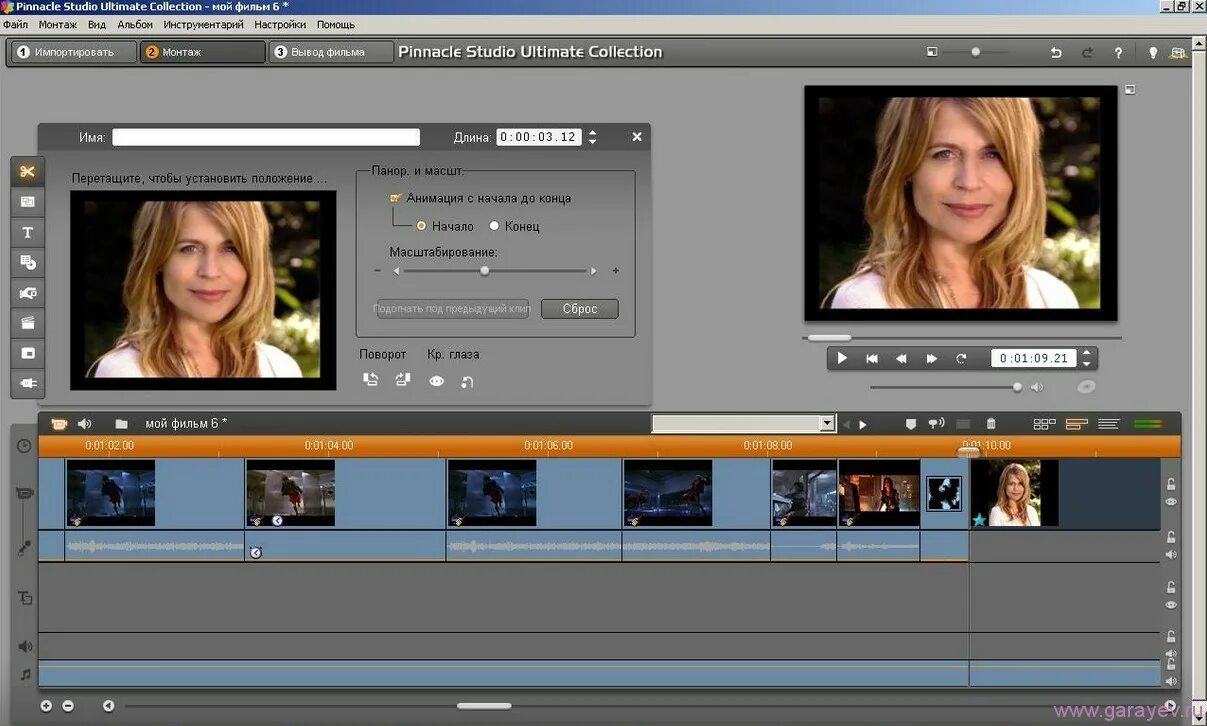Open the camera frame grab tool
1207x726 pixels.
click(27, 293)
